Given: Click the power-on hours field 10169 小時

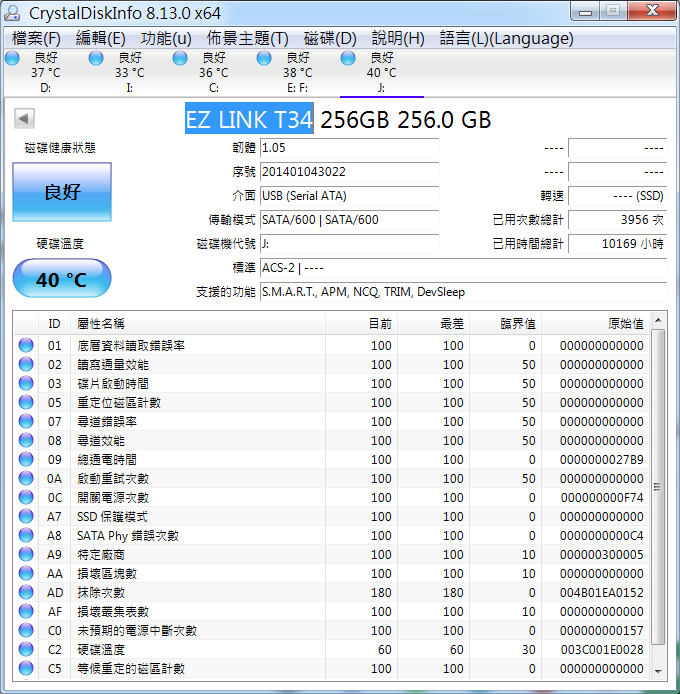Looking at the screenshot, I should 618,244.
